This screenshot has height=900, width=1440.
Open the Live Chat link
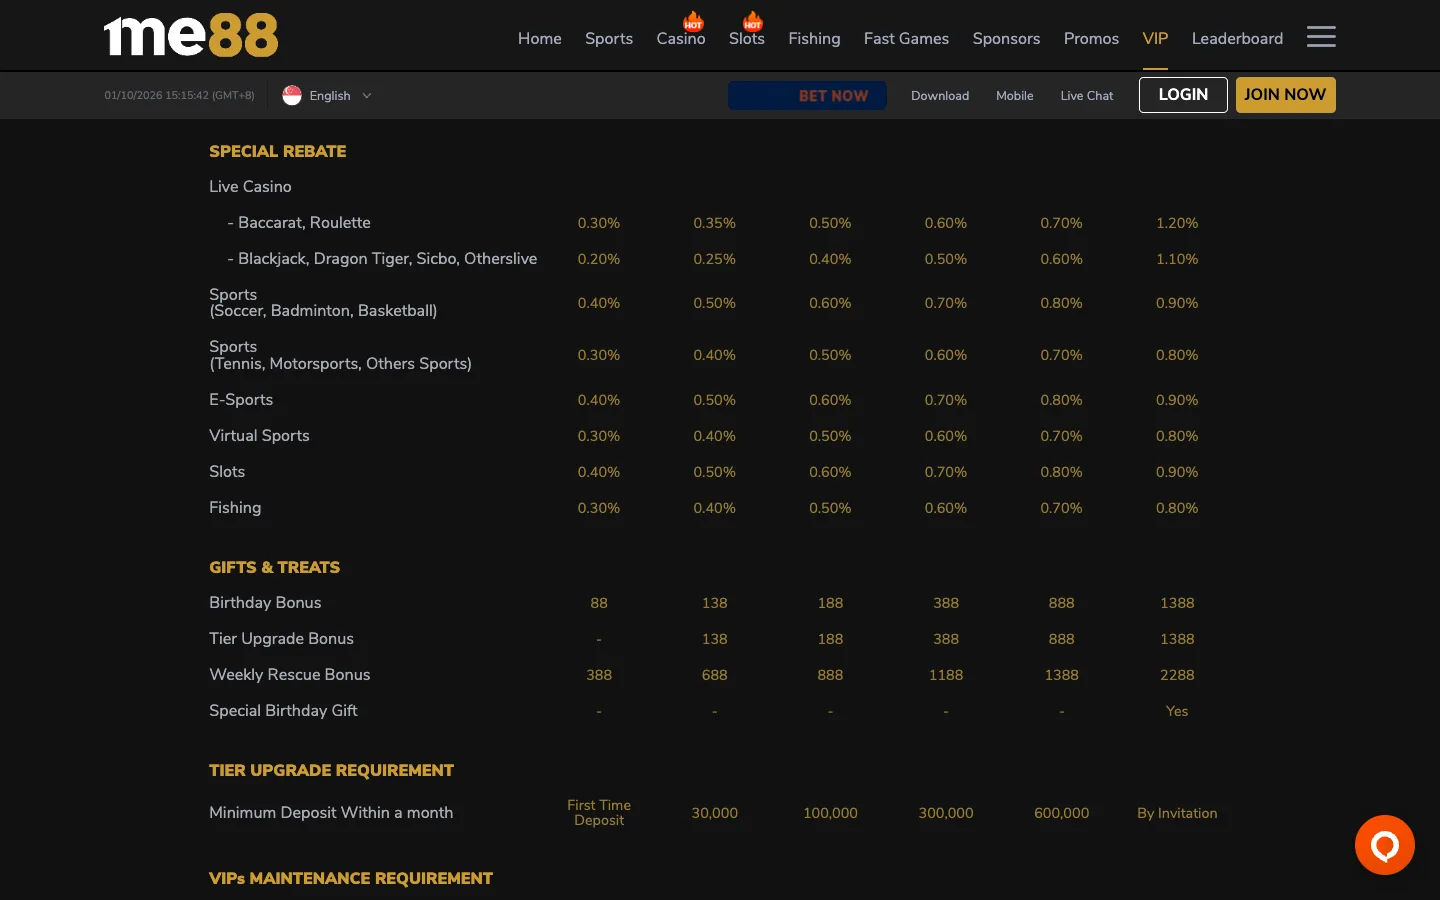click(1087, 96)
